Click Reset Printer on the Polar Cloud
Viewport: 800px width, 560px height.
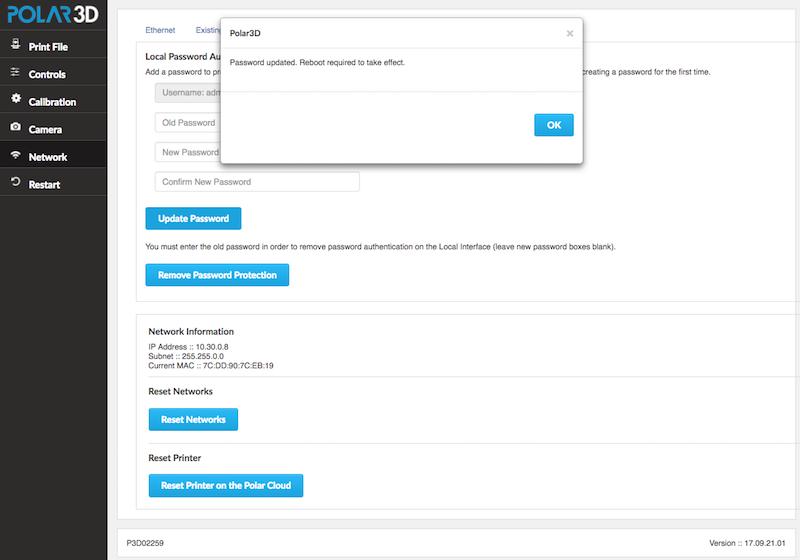[x=226, y=486]
